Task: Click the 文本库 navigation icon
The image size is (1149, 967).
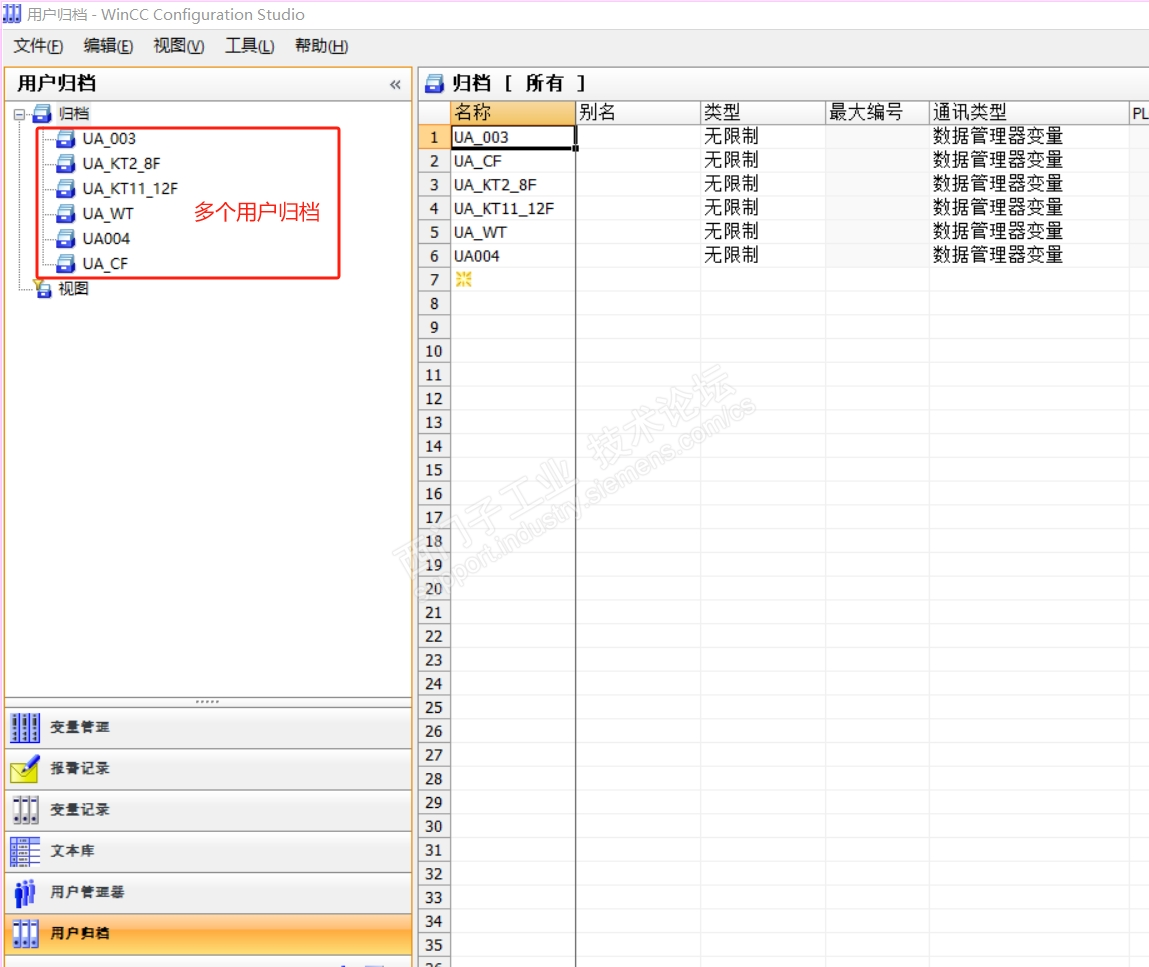Action: pos(25,851)
